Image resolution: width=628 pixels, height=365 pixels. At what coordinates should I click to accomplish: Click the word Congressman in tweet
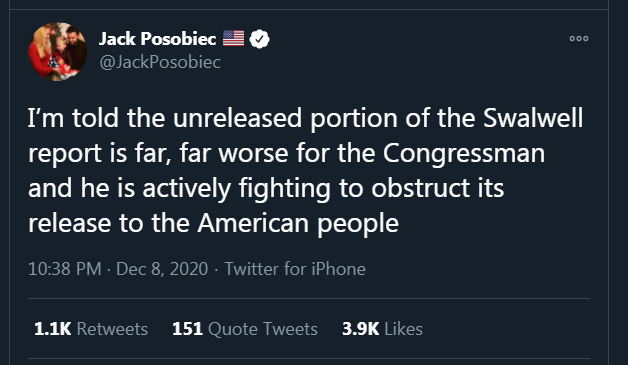point(464,153)
